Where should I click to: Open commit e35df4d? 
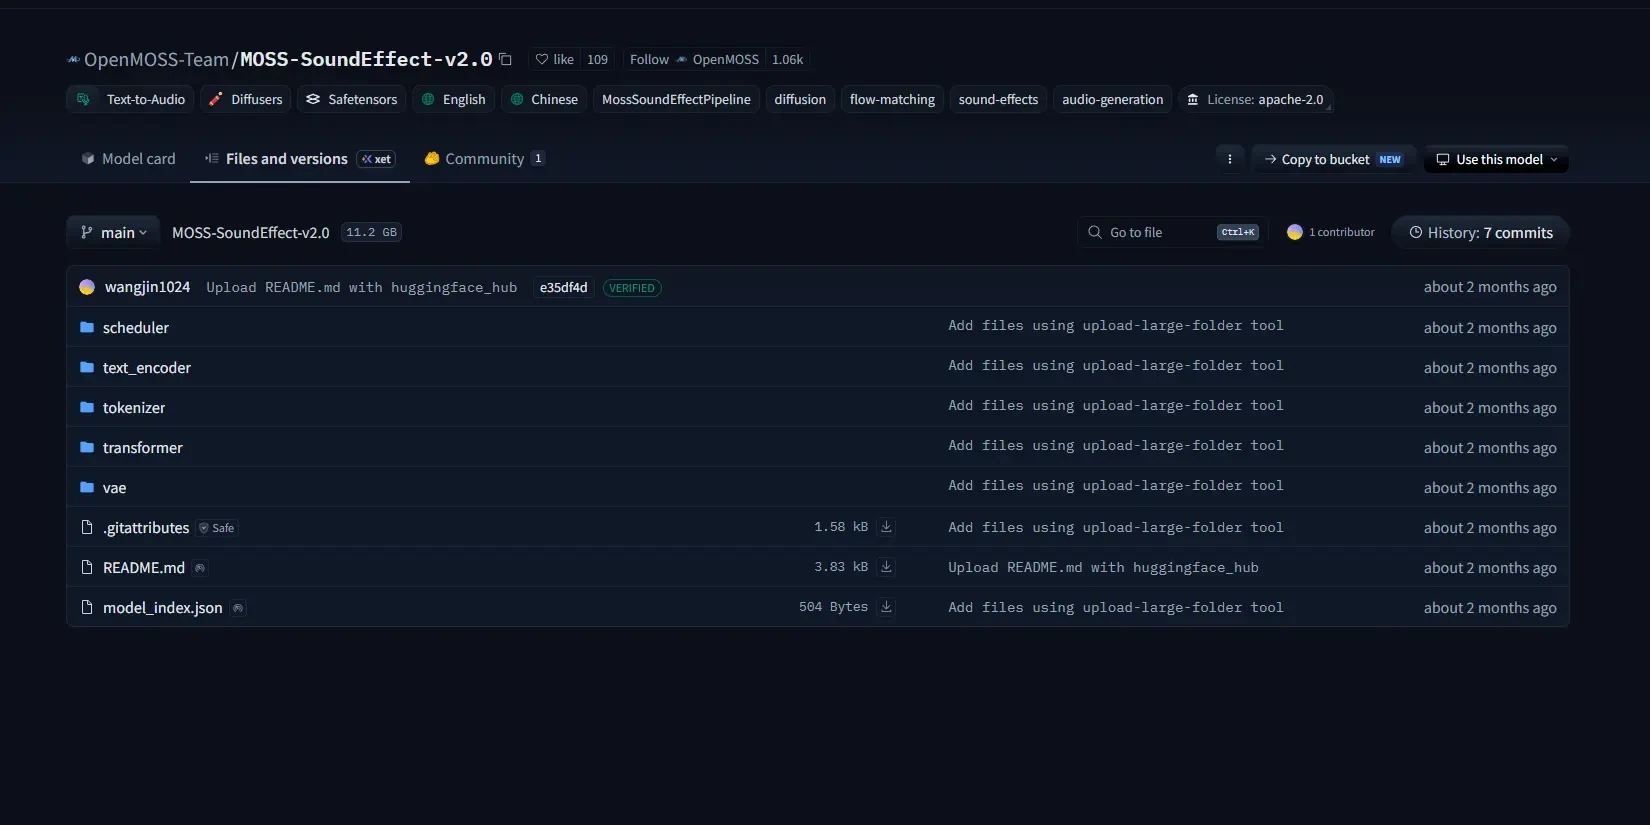564,288
